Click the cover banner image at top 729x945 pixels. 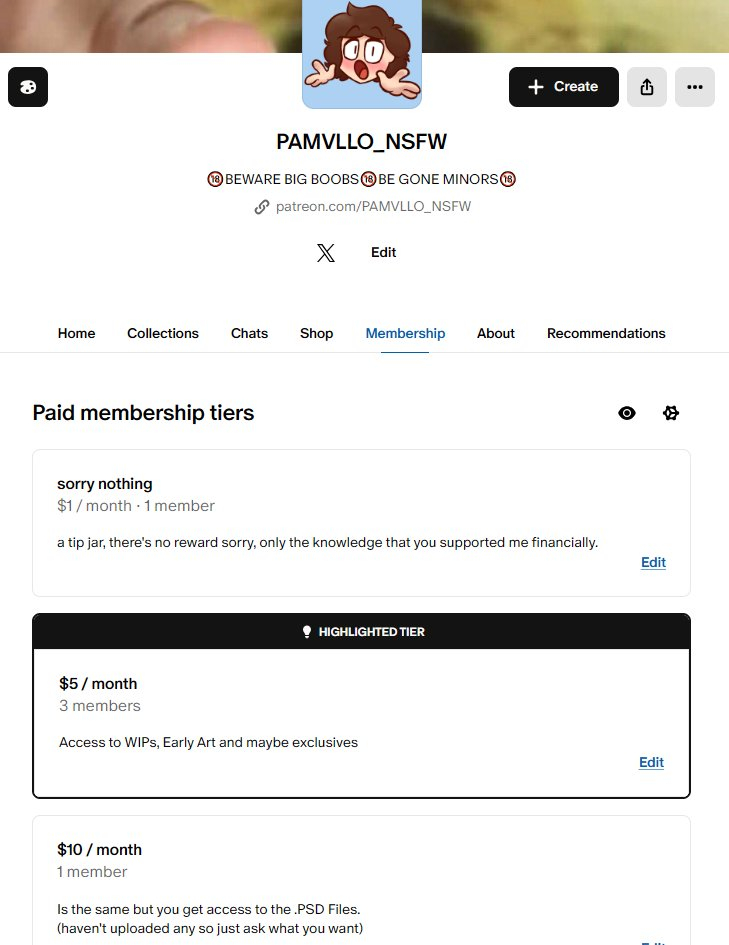pyautogui.click(x=150, y=25)
